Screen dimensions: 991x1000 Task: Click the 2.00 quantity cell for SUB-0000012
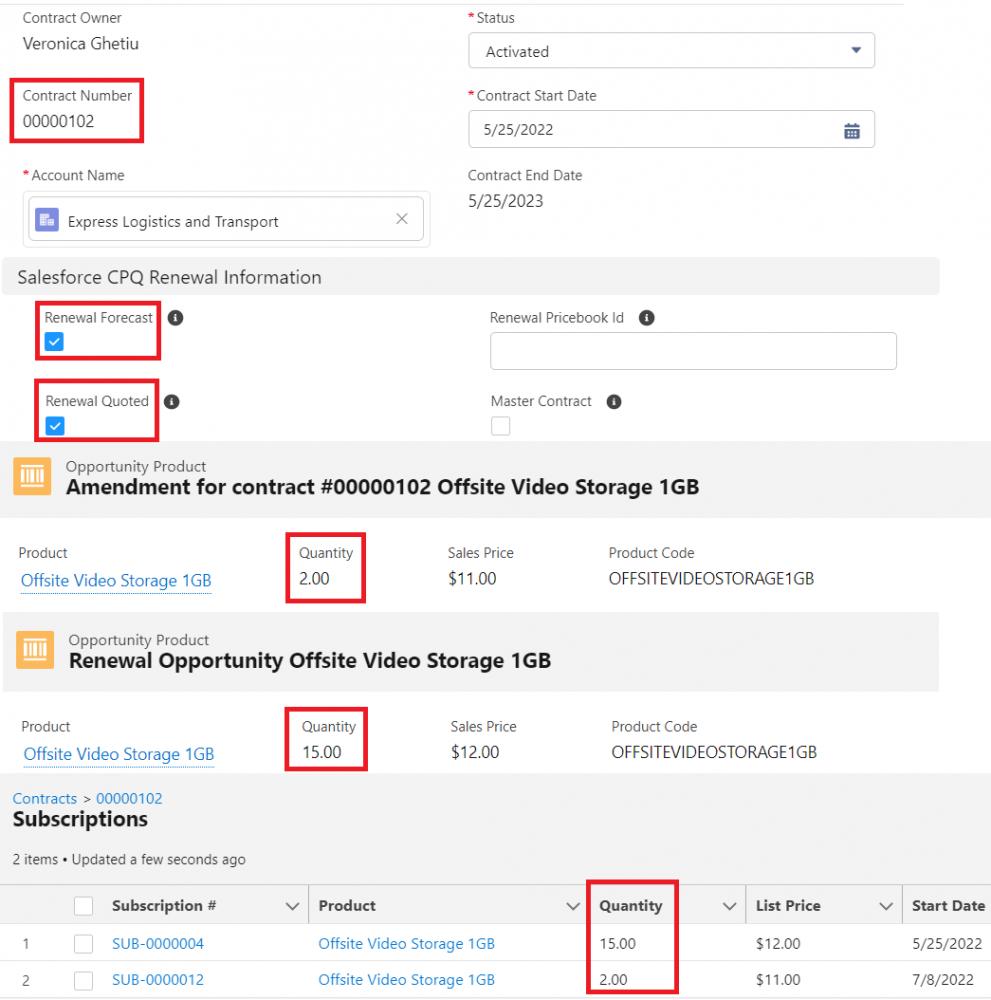(613, 980)
